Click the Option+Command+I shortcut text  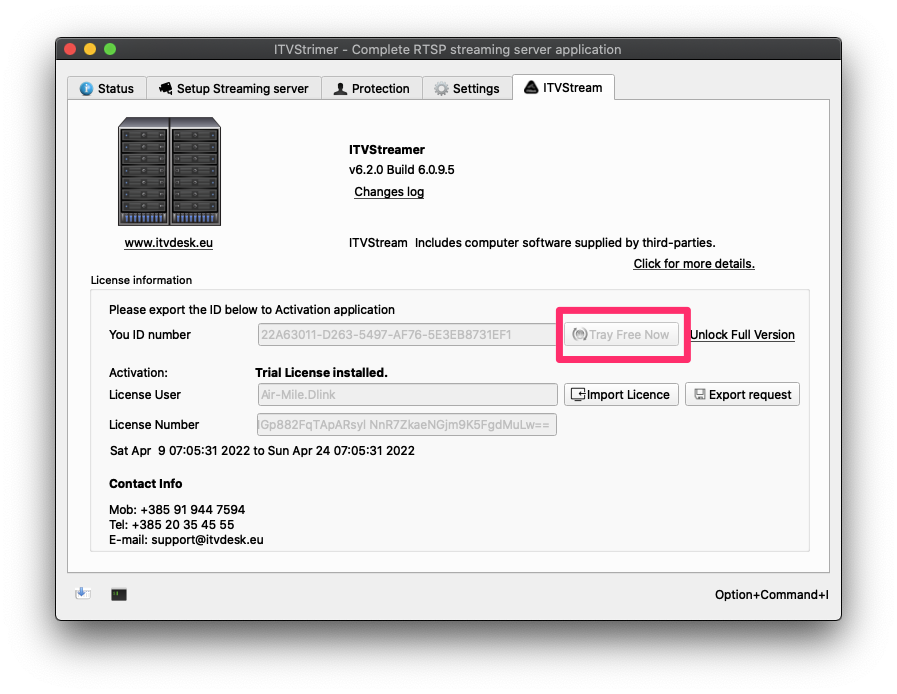771,594
